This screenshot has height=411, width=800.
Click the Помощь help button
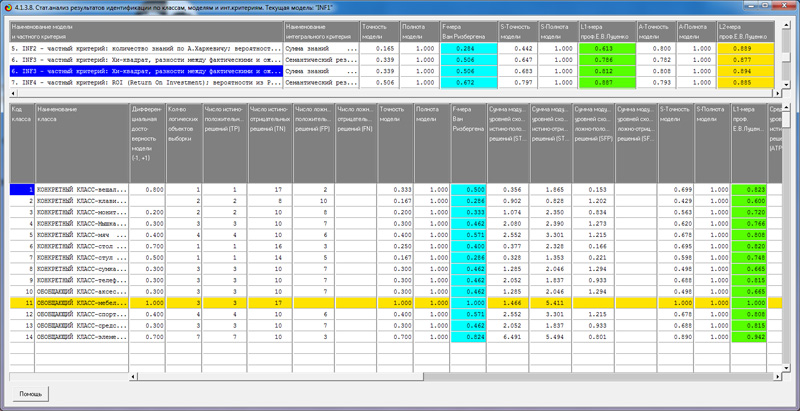31,394
